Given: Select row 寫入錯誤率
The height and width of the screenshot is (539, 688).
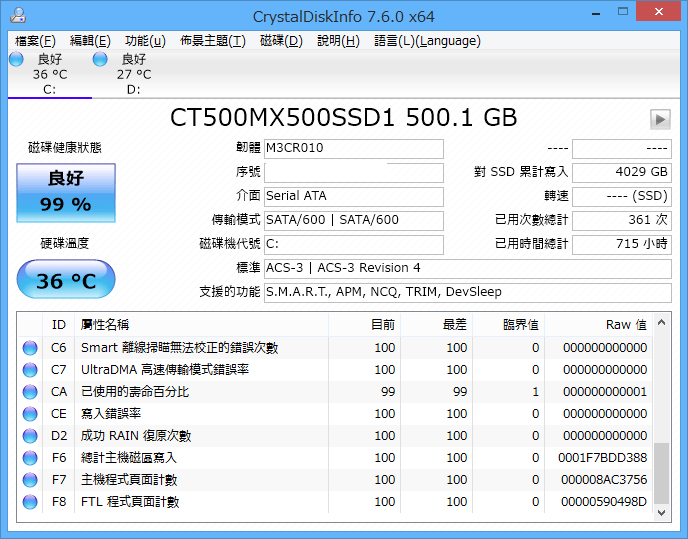Looking at the screenshot, I should click(335, 413).
